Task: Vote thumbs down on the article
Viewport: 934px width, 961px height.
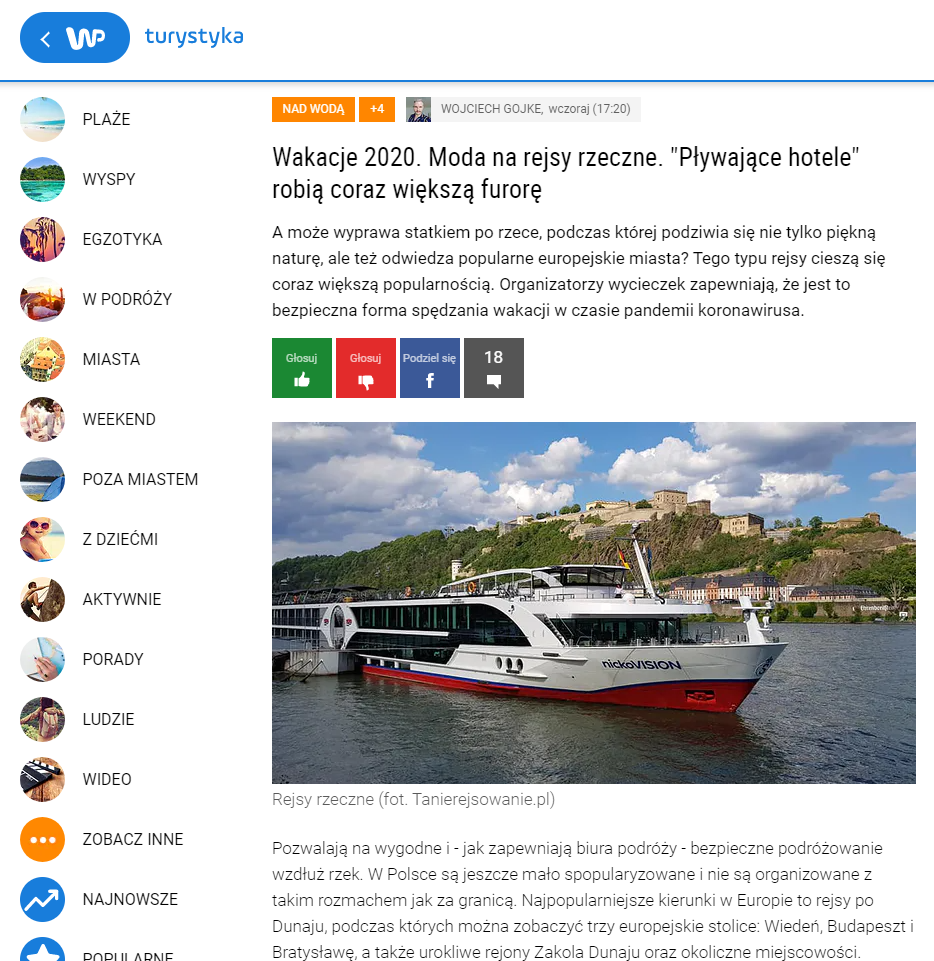Action: click(365, 368)
